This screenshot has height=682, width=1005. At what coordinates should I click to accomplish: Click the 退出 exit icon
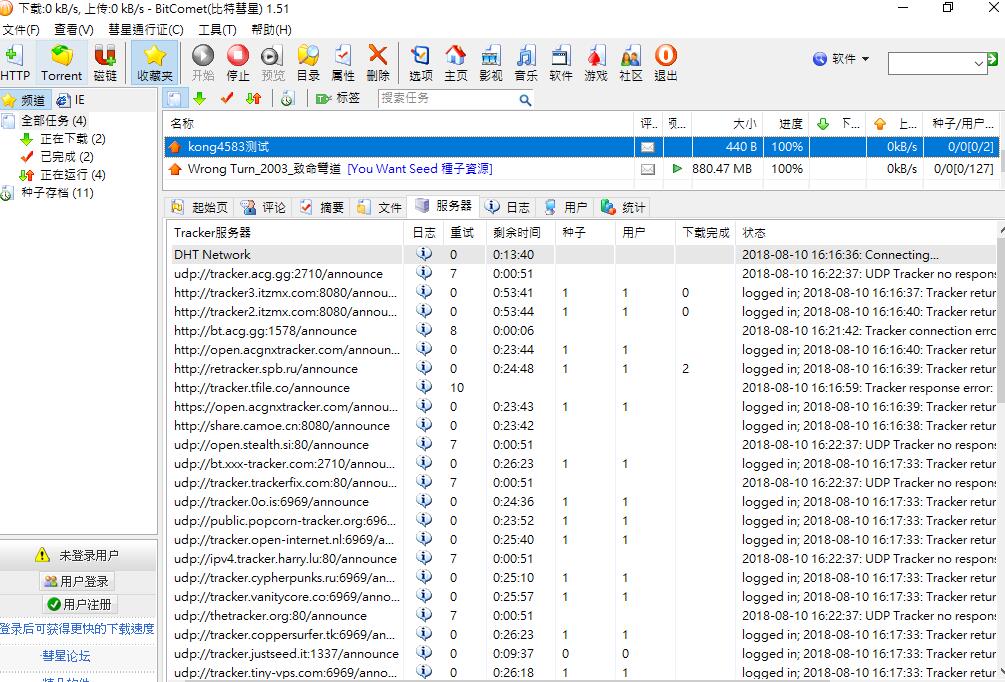point(666,63)
